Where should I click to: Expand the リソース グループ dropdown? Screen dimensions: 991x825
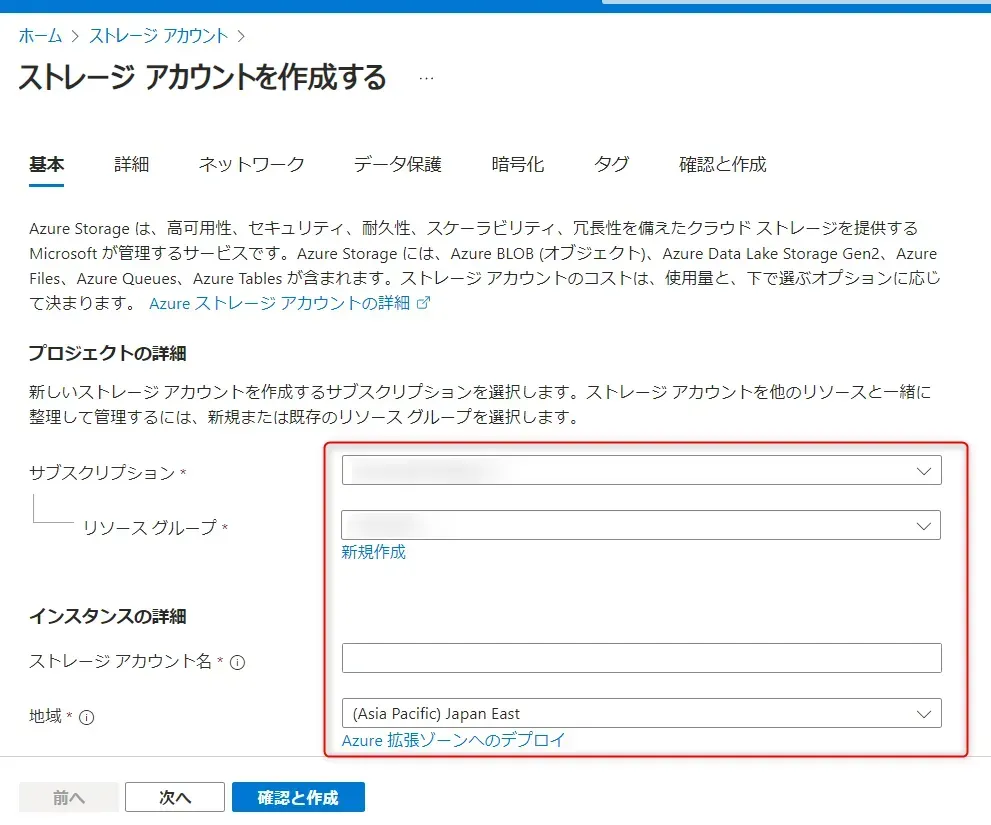click(641, 525)
